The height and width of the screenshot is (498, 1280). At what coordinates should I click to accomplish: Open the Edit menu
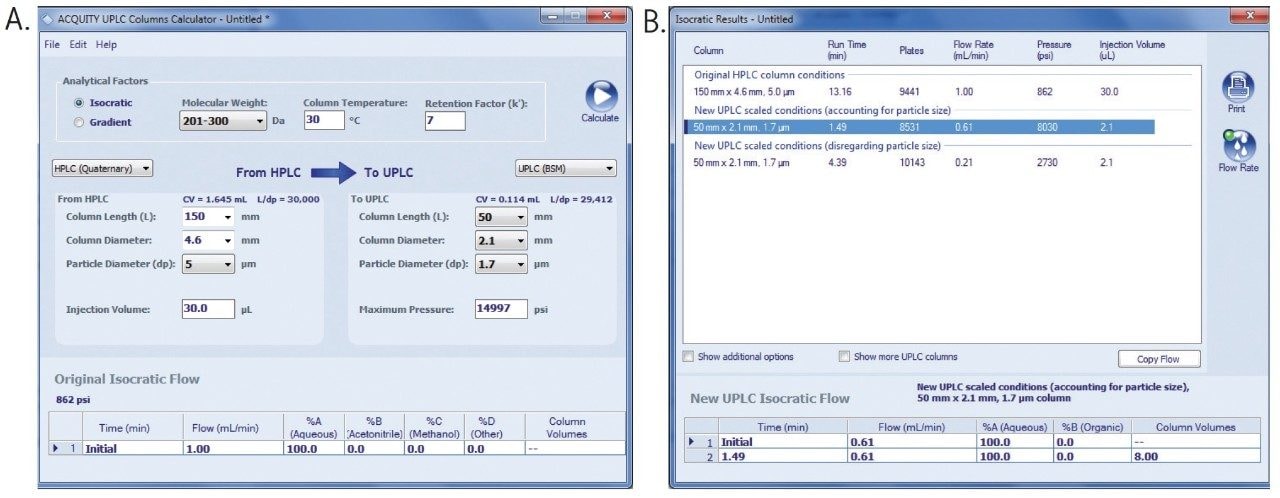[x=78, y=45]
